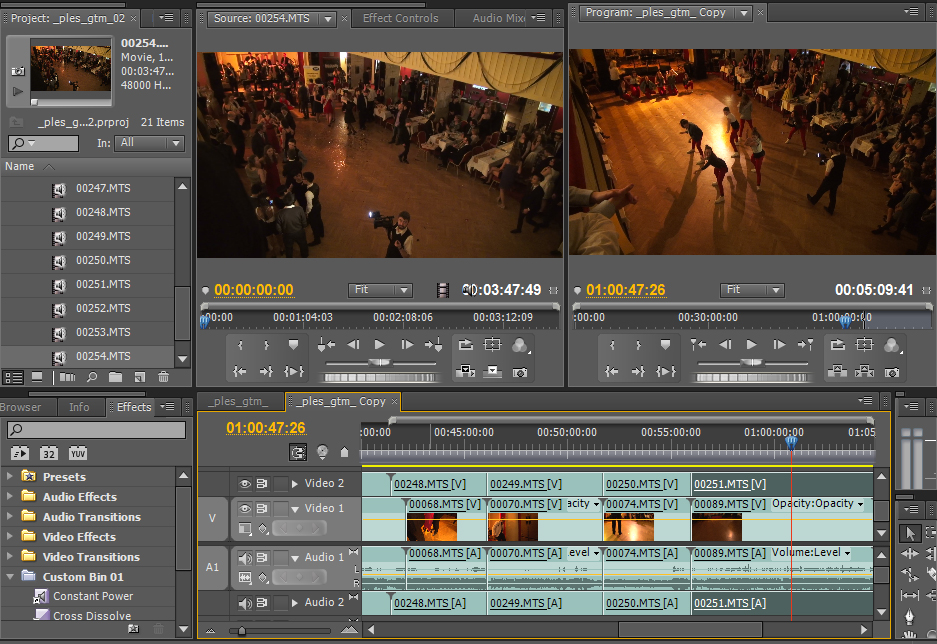937x644 pixels.
Task: Hide the Video 2 track output
Action: (244, 483)
